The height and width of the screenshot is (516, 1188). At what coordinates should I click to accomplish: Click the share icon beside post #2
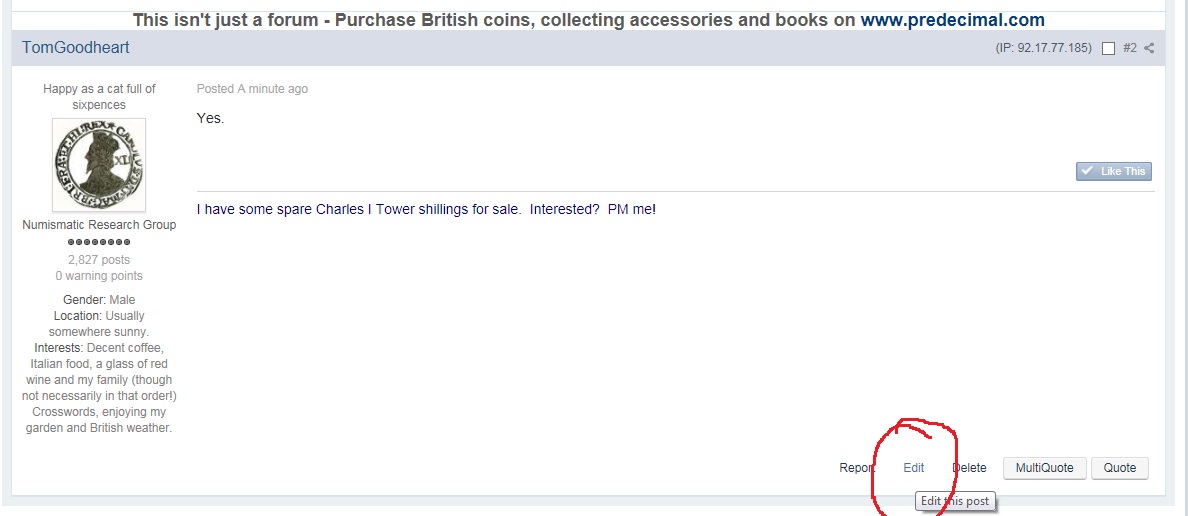[1150, 48]
